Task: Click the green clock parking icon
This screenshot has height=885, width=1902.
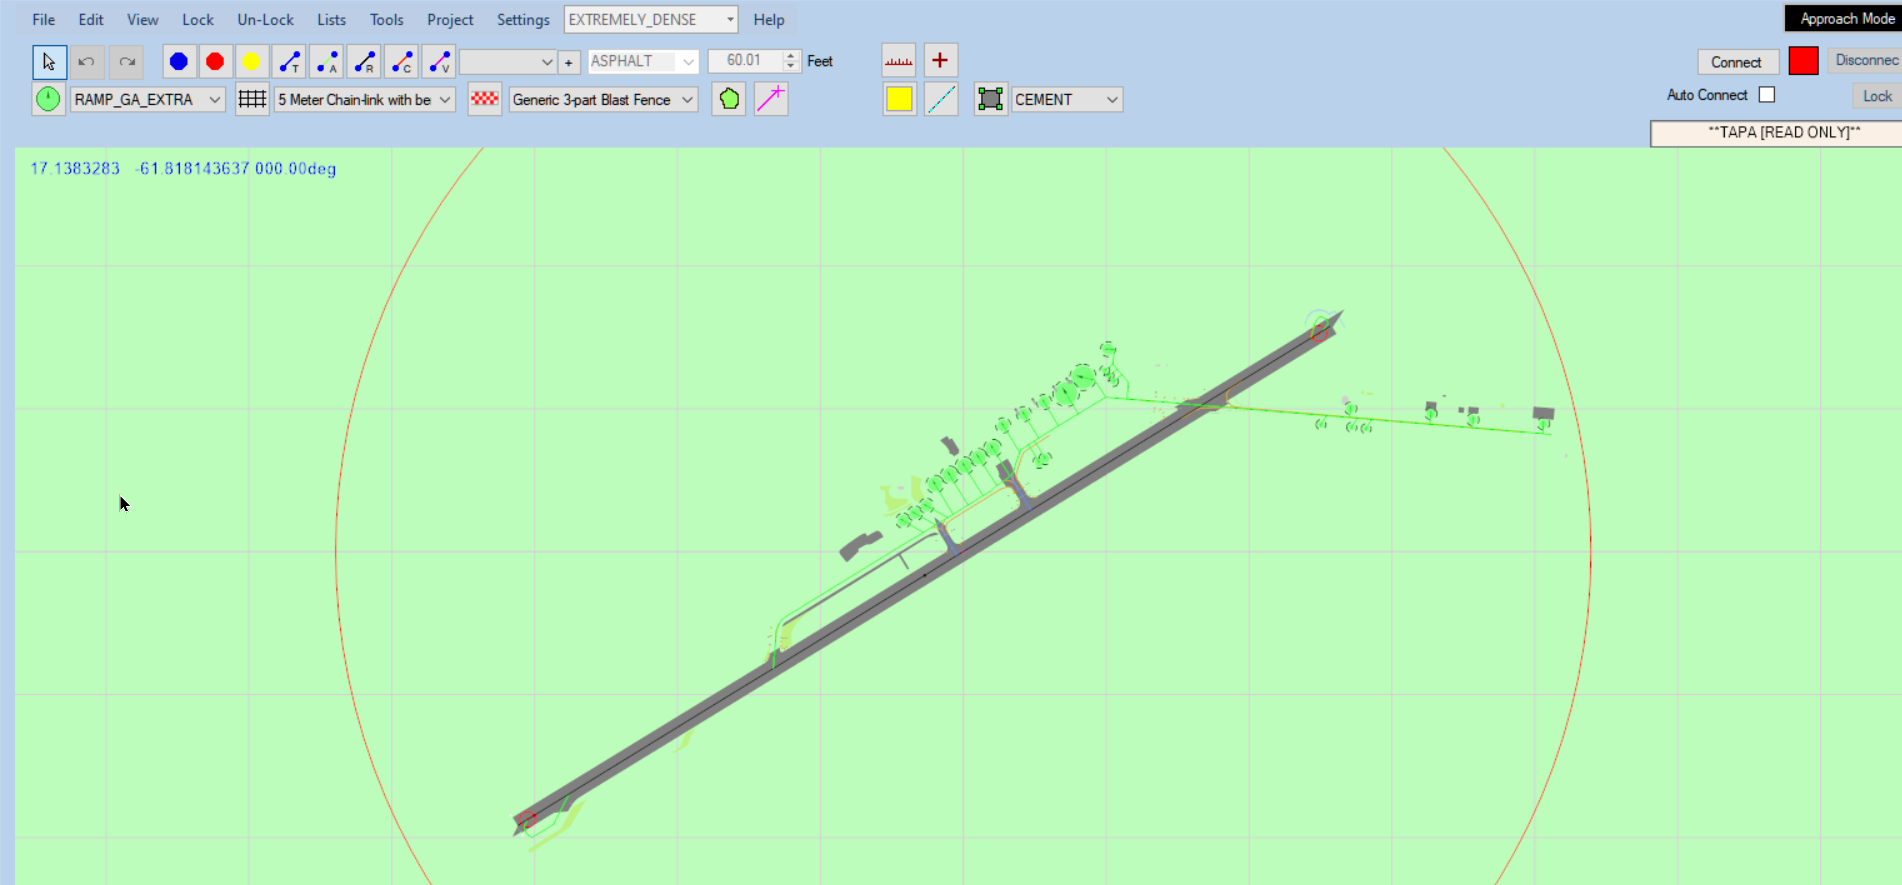Action: [48, 100]
